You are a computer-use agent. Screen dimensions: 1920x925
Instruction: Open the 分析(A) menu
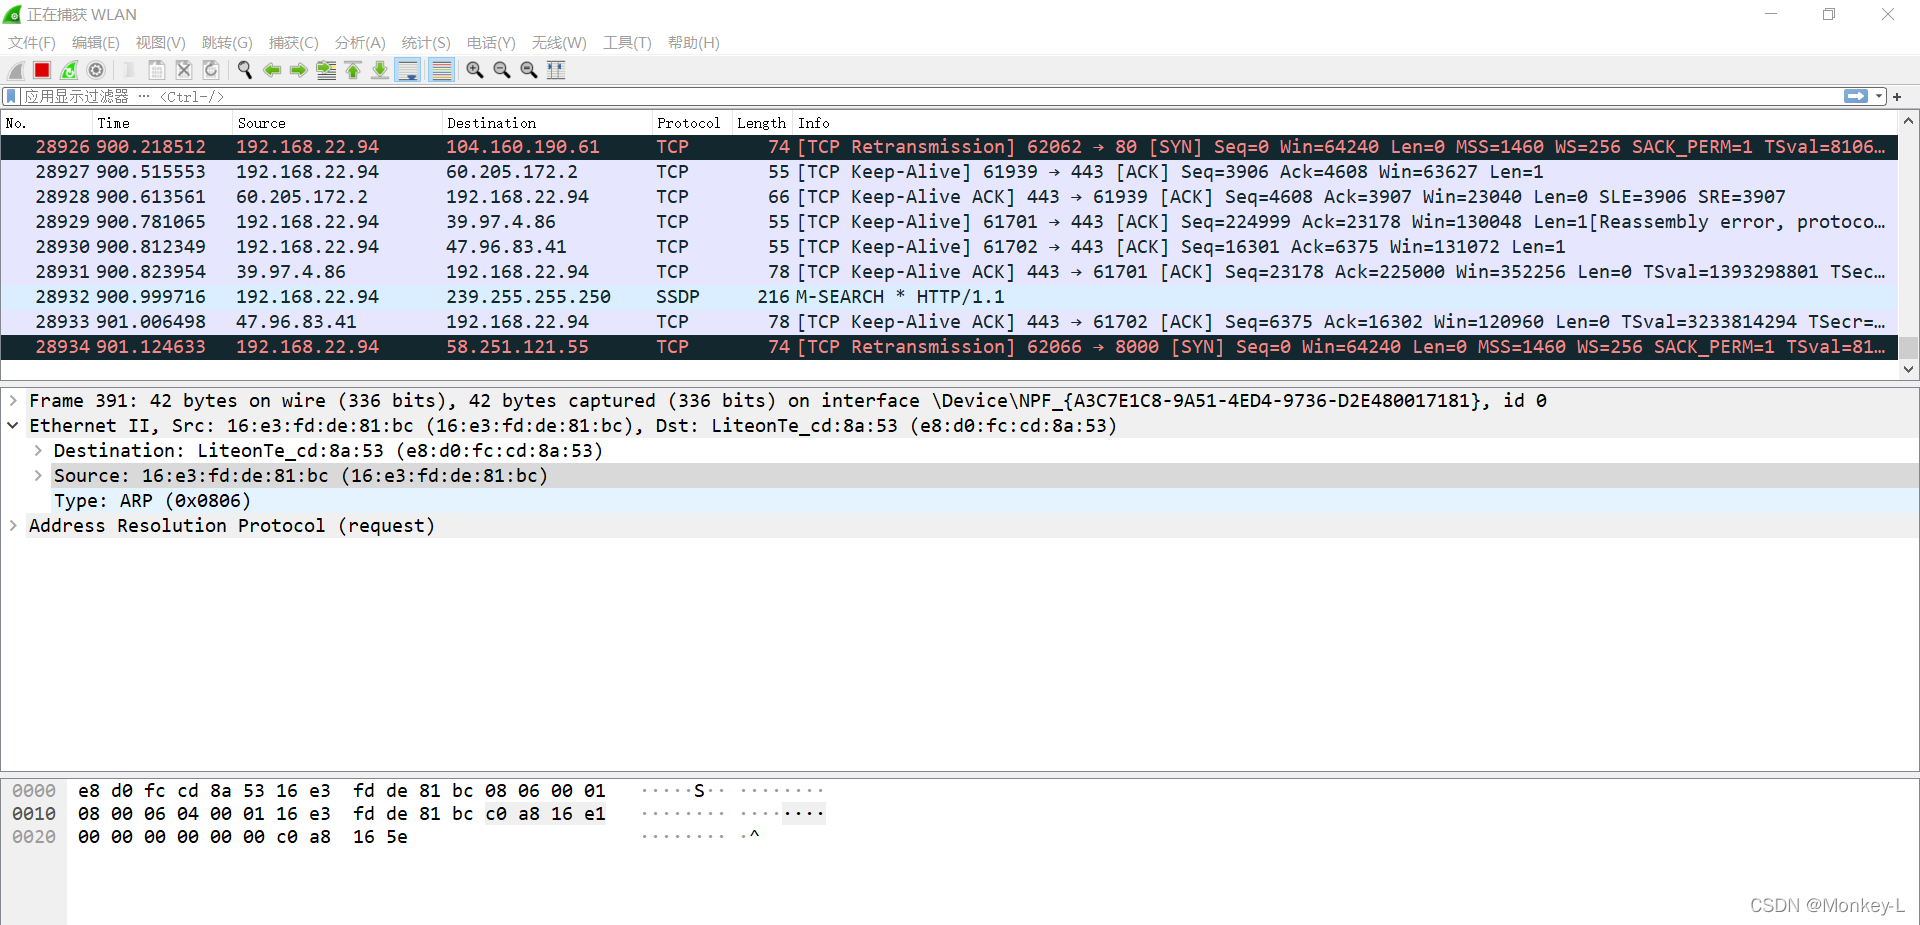(360, 42)
